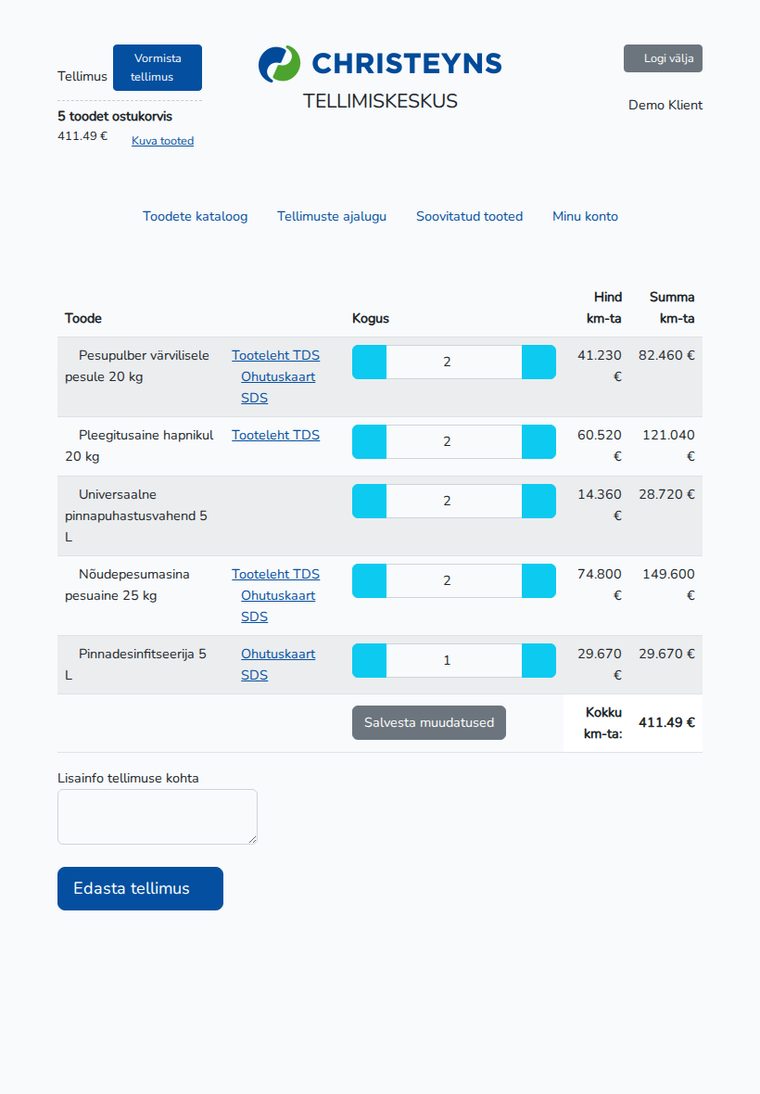Click the Summa km-ta column header
This screenshot has height=1094, width=760.
coord(671,308)
